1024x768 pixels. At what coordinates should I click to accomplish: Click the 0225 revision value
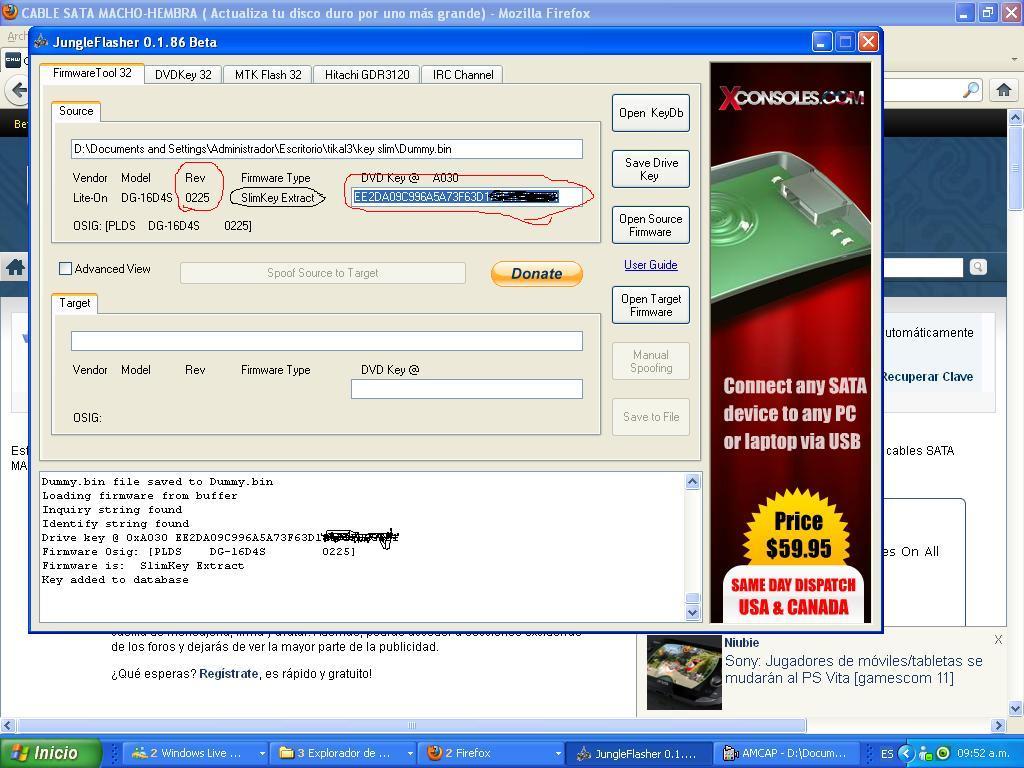tap(197, 197)
